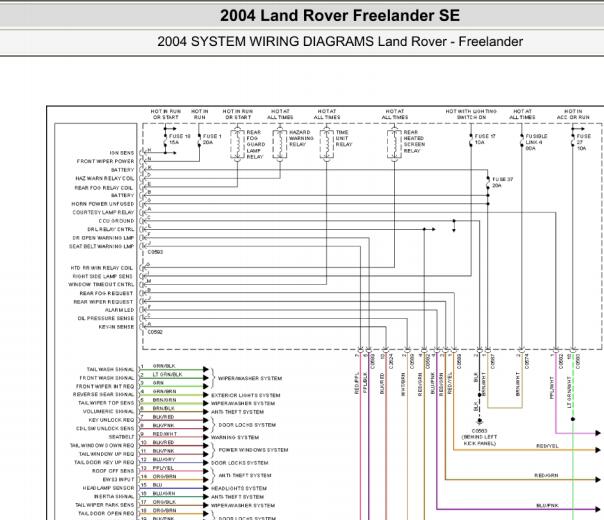
Task: Click the "TAIL WIPER PARK SENS" pin label
Action: coord(105,505)
